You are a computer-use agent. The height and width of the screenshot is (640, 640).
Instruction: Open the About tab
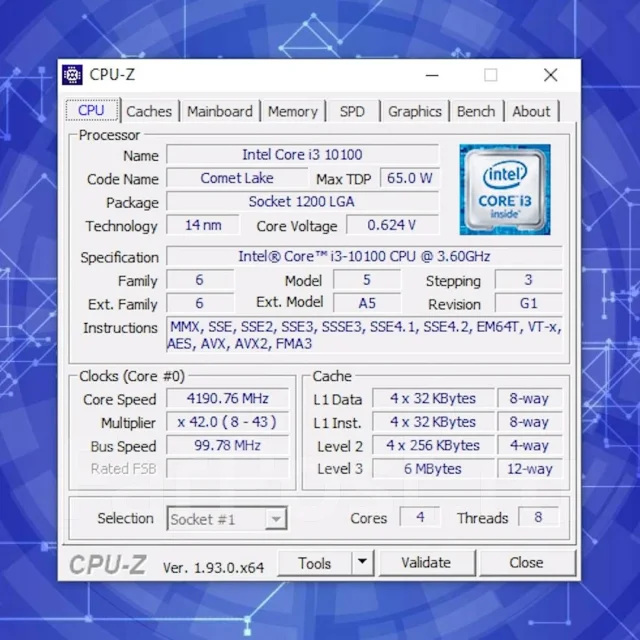click(x=531, y=111)
